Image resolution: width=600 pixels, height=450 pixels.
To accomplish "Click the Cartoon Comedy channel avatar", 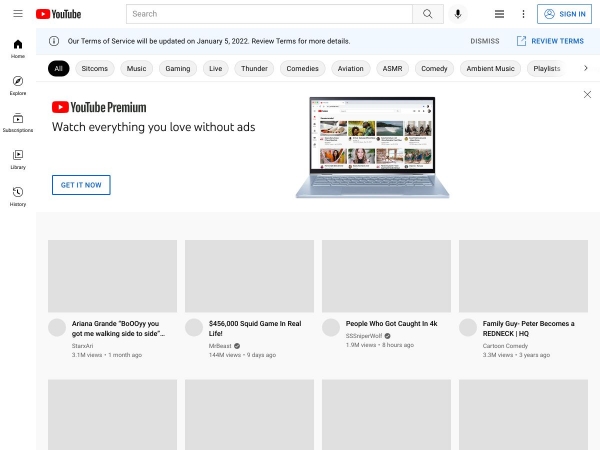I will [x=468, y=328].
